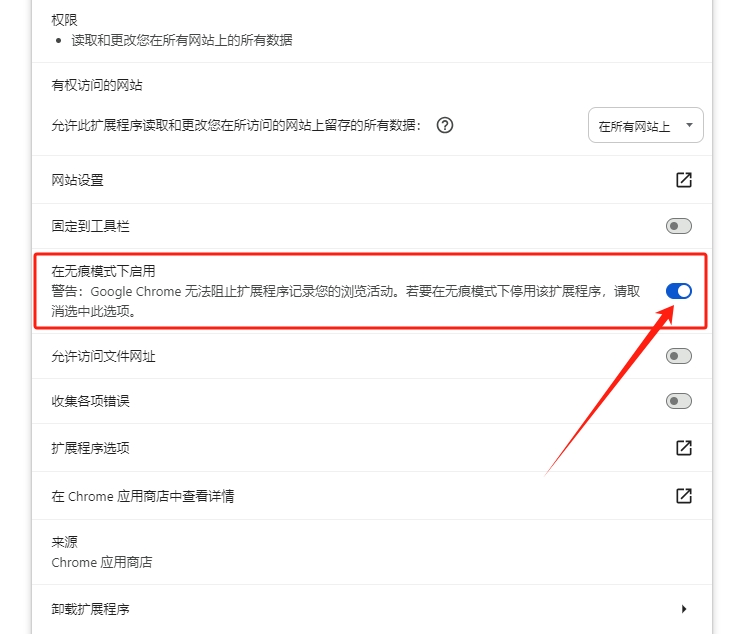The image size is (750, 634).
Task: Click the 扩展程序选项 external link icon
Action: point(683,448)
